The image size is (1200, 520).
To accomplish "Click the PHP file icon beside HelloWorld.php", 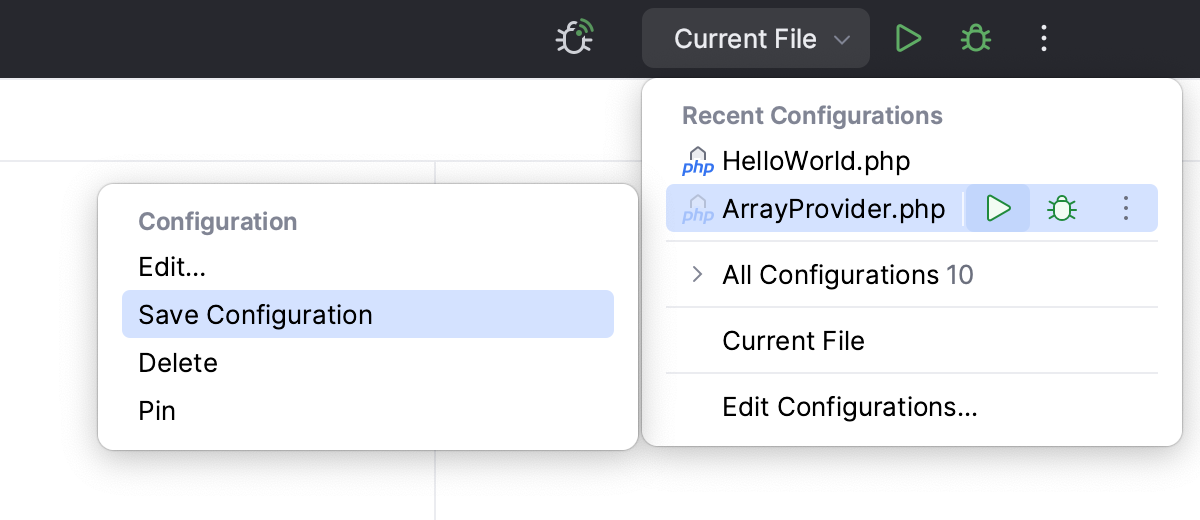I will (x=697, y=161).
